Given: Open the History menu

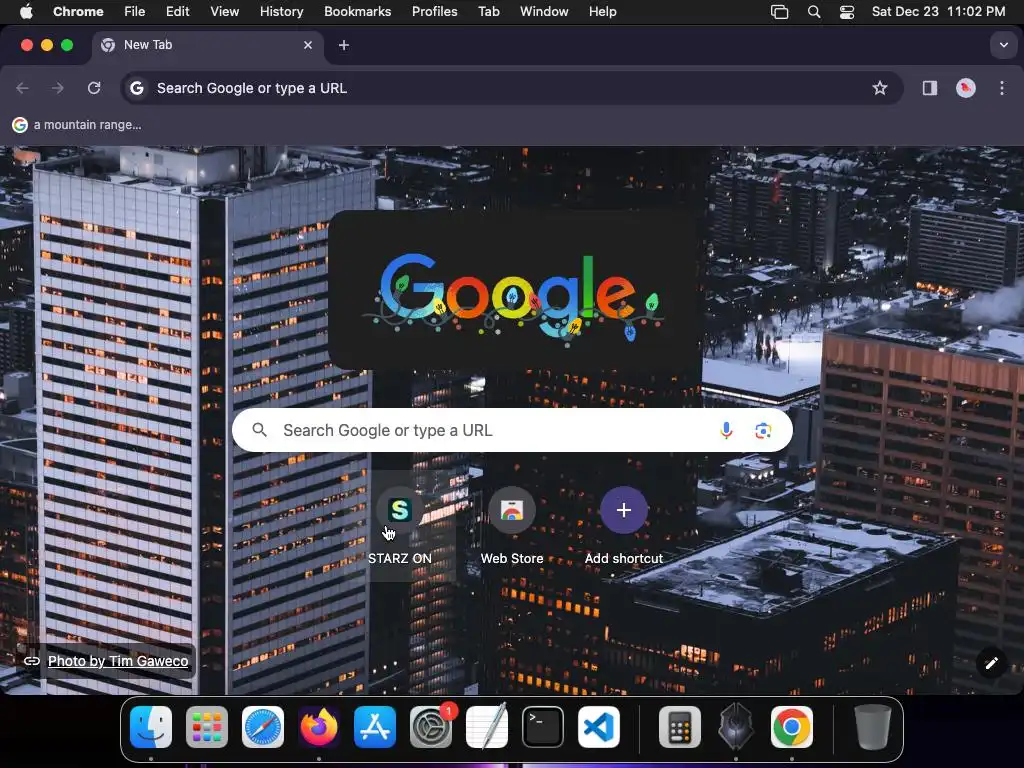Looking at the screenshot, I should 281,12.
